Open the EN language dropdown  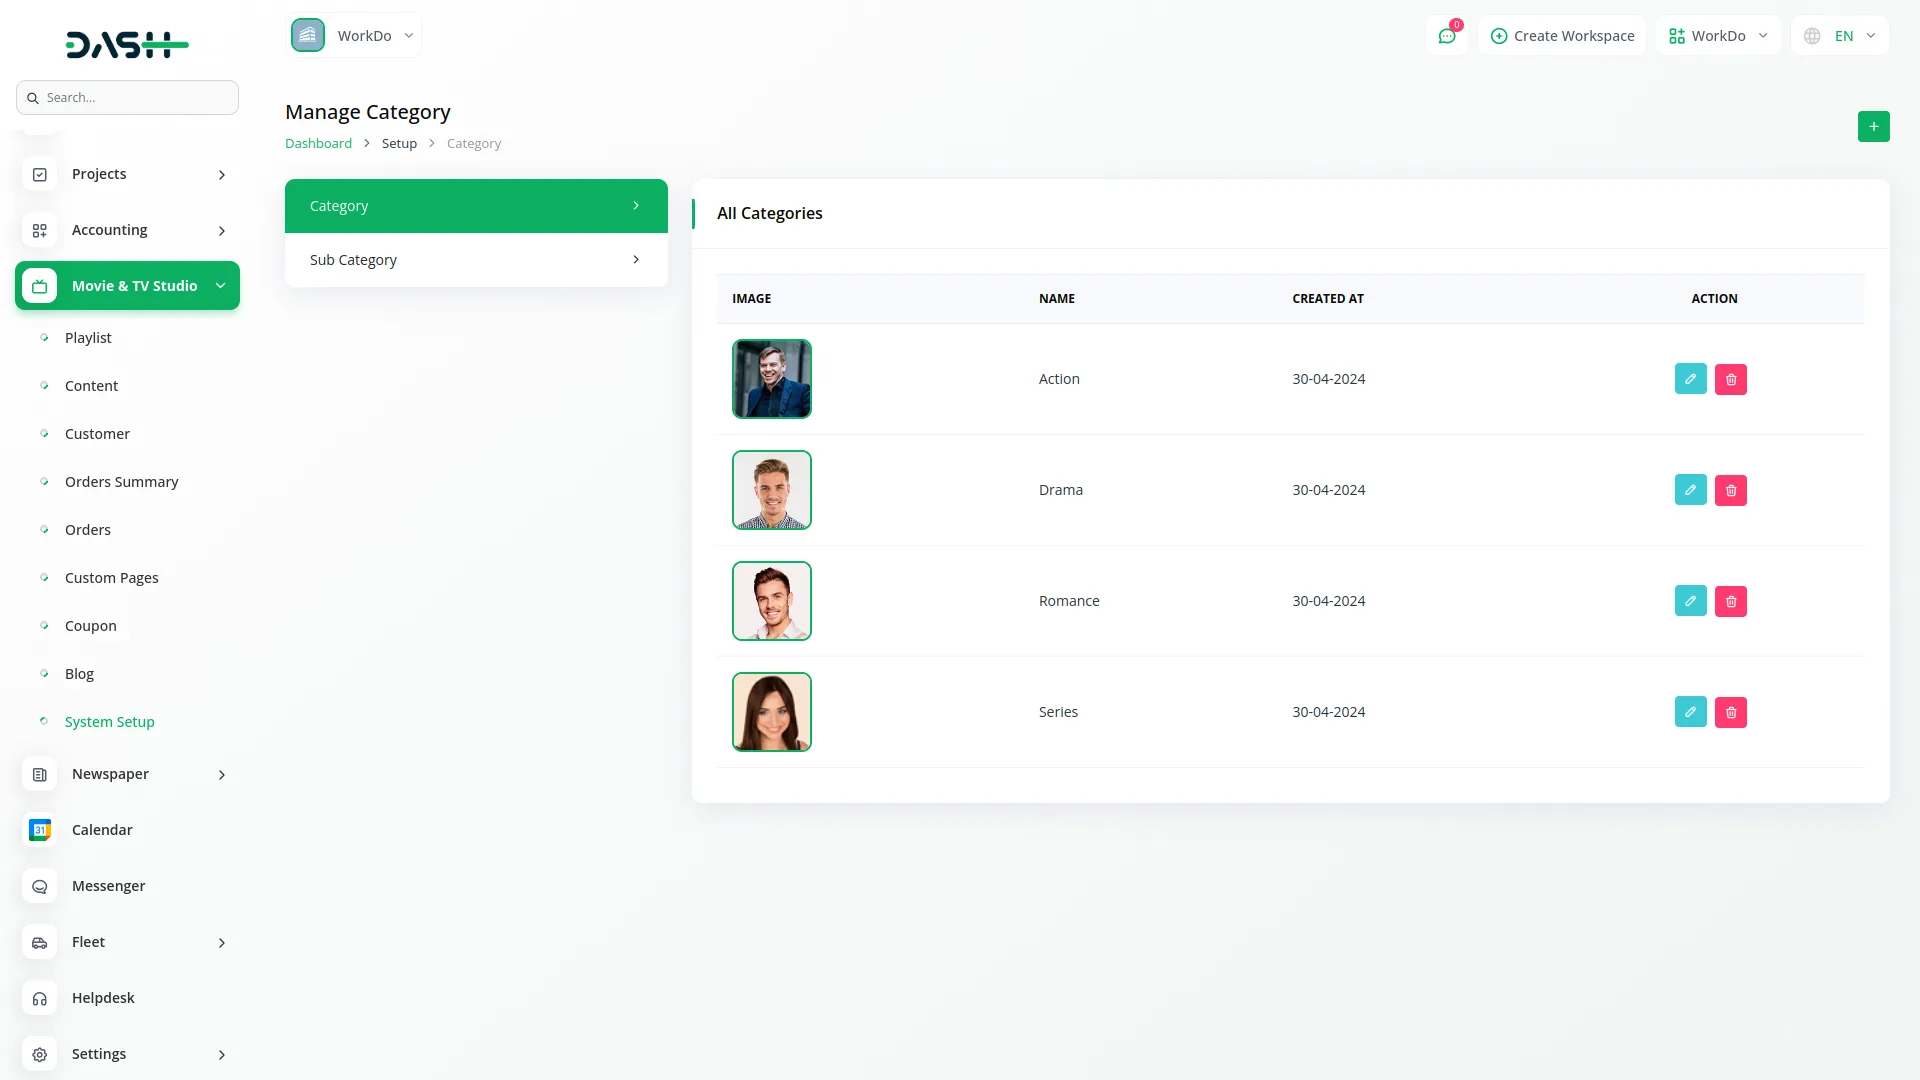(x=1840, y=36)
